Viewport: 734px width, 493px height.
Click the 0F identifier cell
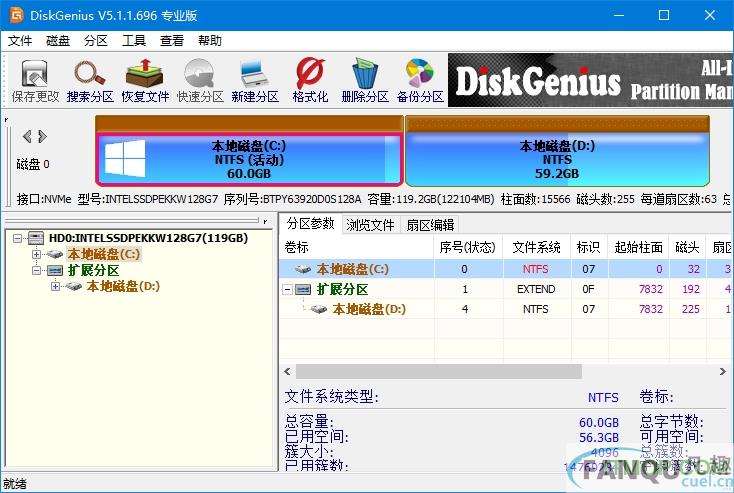click(x=588, y=289)
